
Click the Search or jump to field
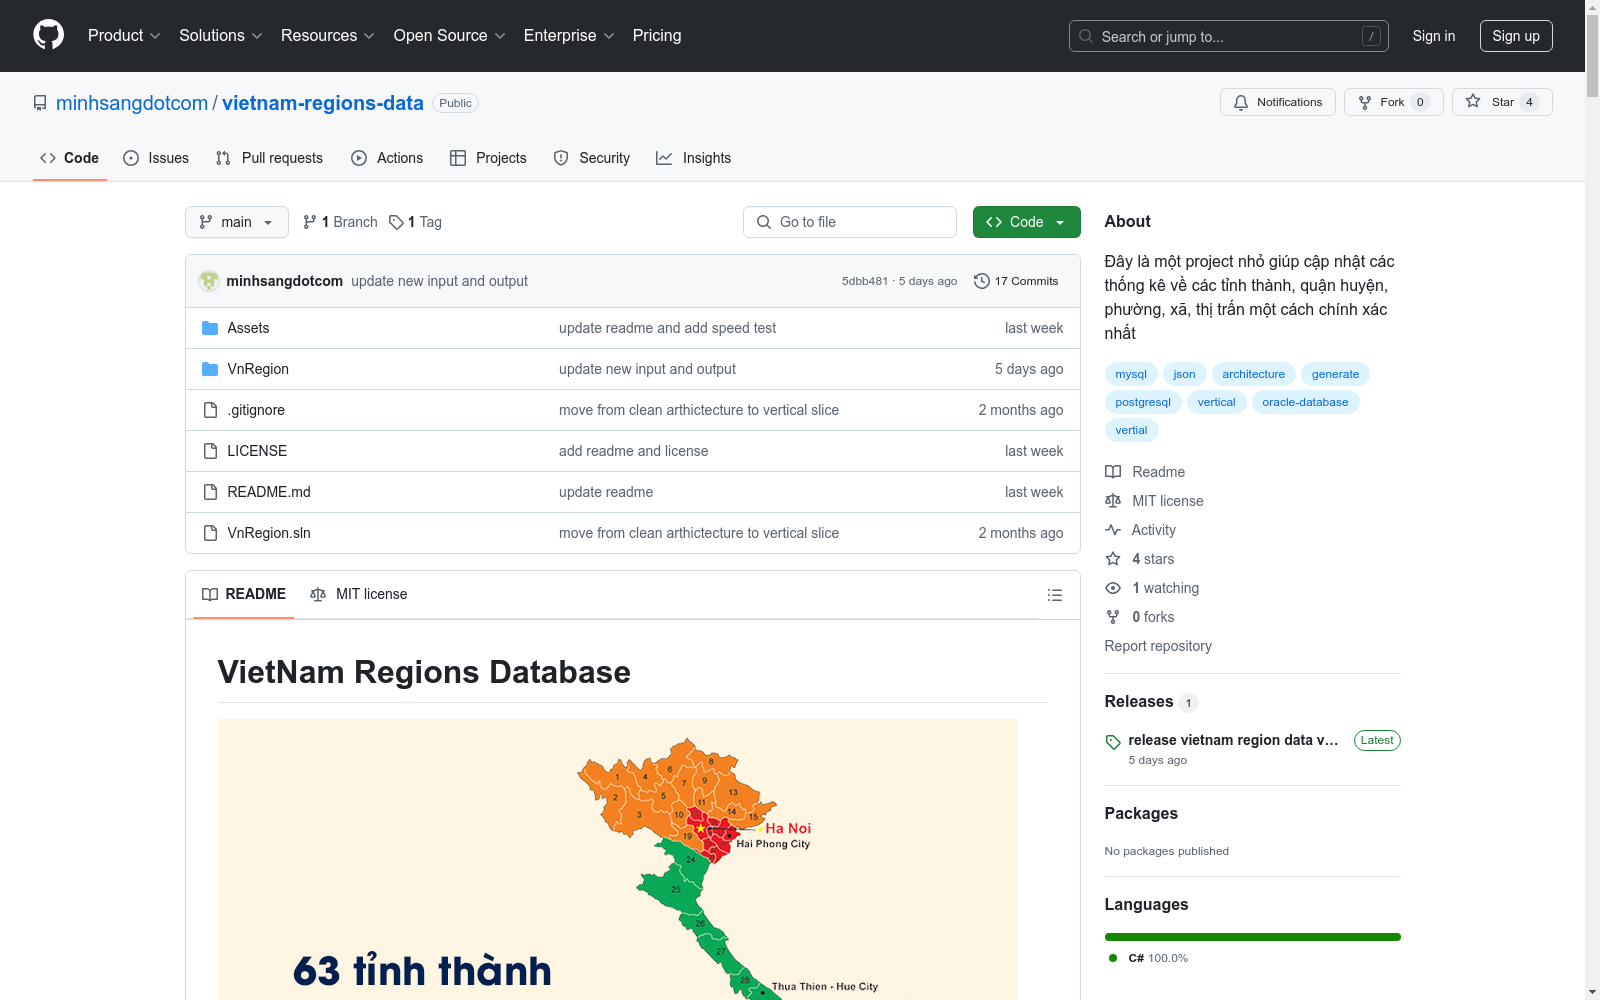tap(1227, 36)
